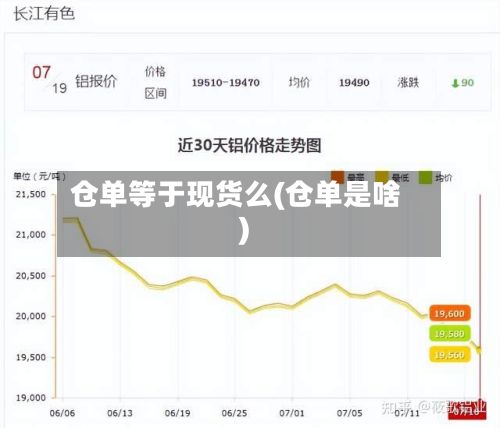
Task: Click the 20,500 y-axis label
Action: (x=31, y=276)
